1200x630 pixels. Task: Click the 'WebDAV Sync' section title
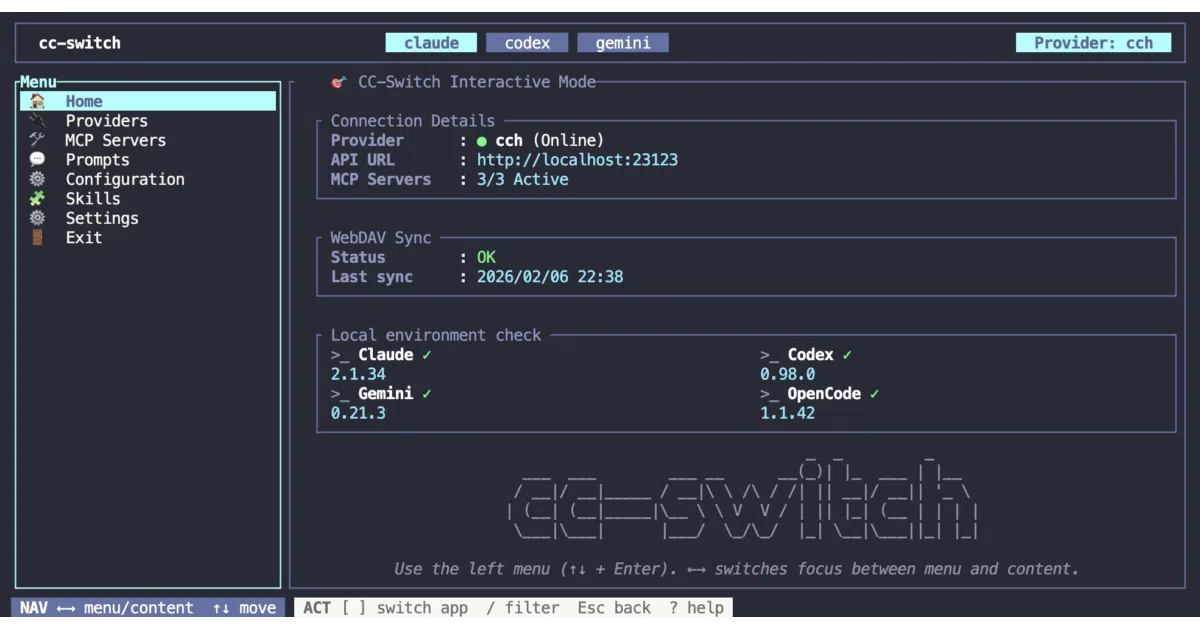pyautogui.click(x=381, y=238)
